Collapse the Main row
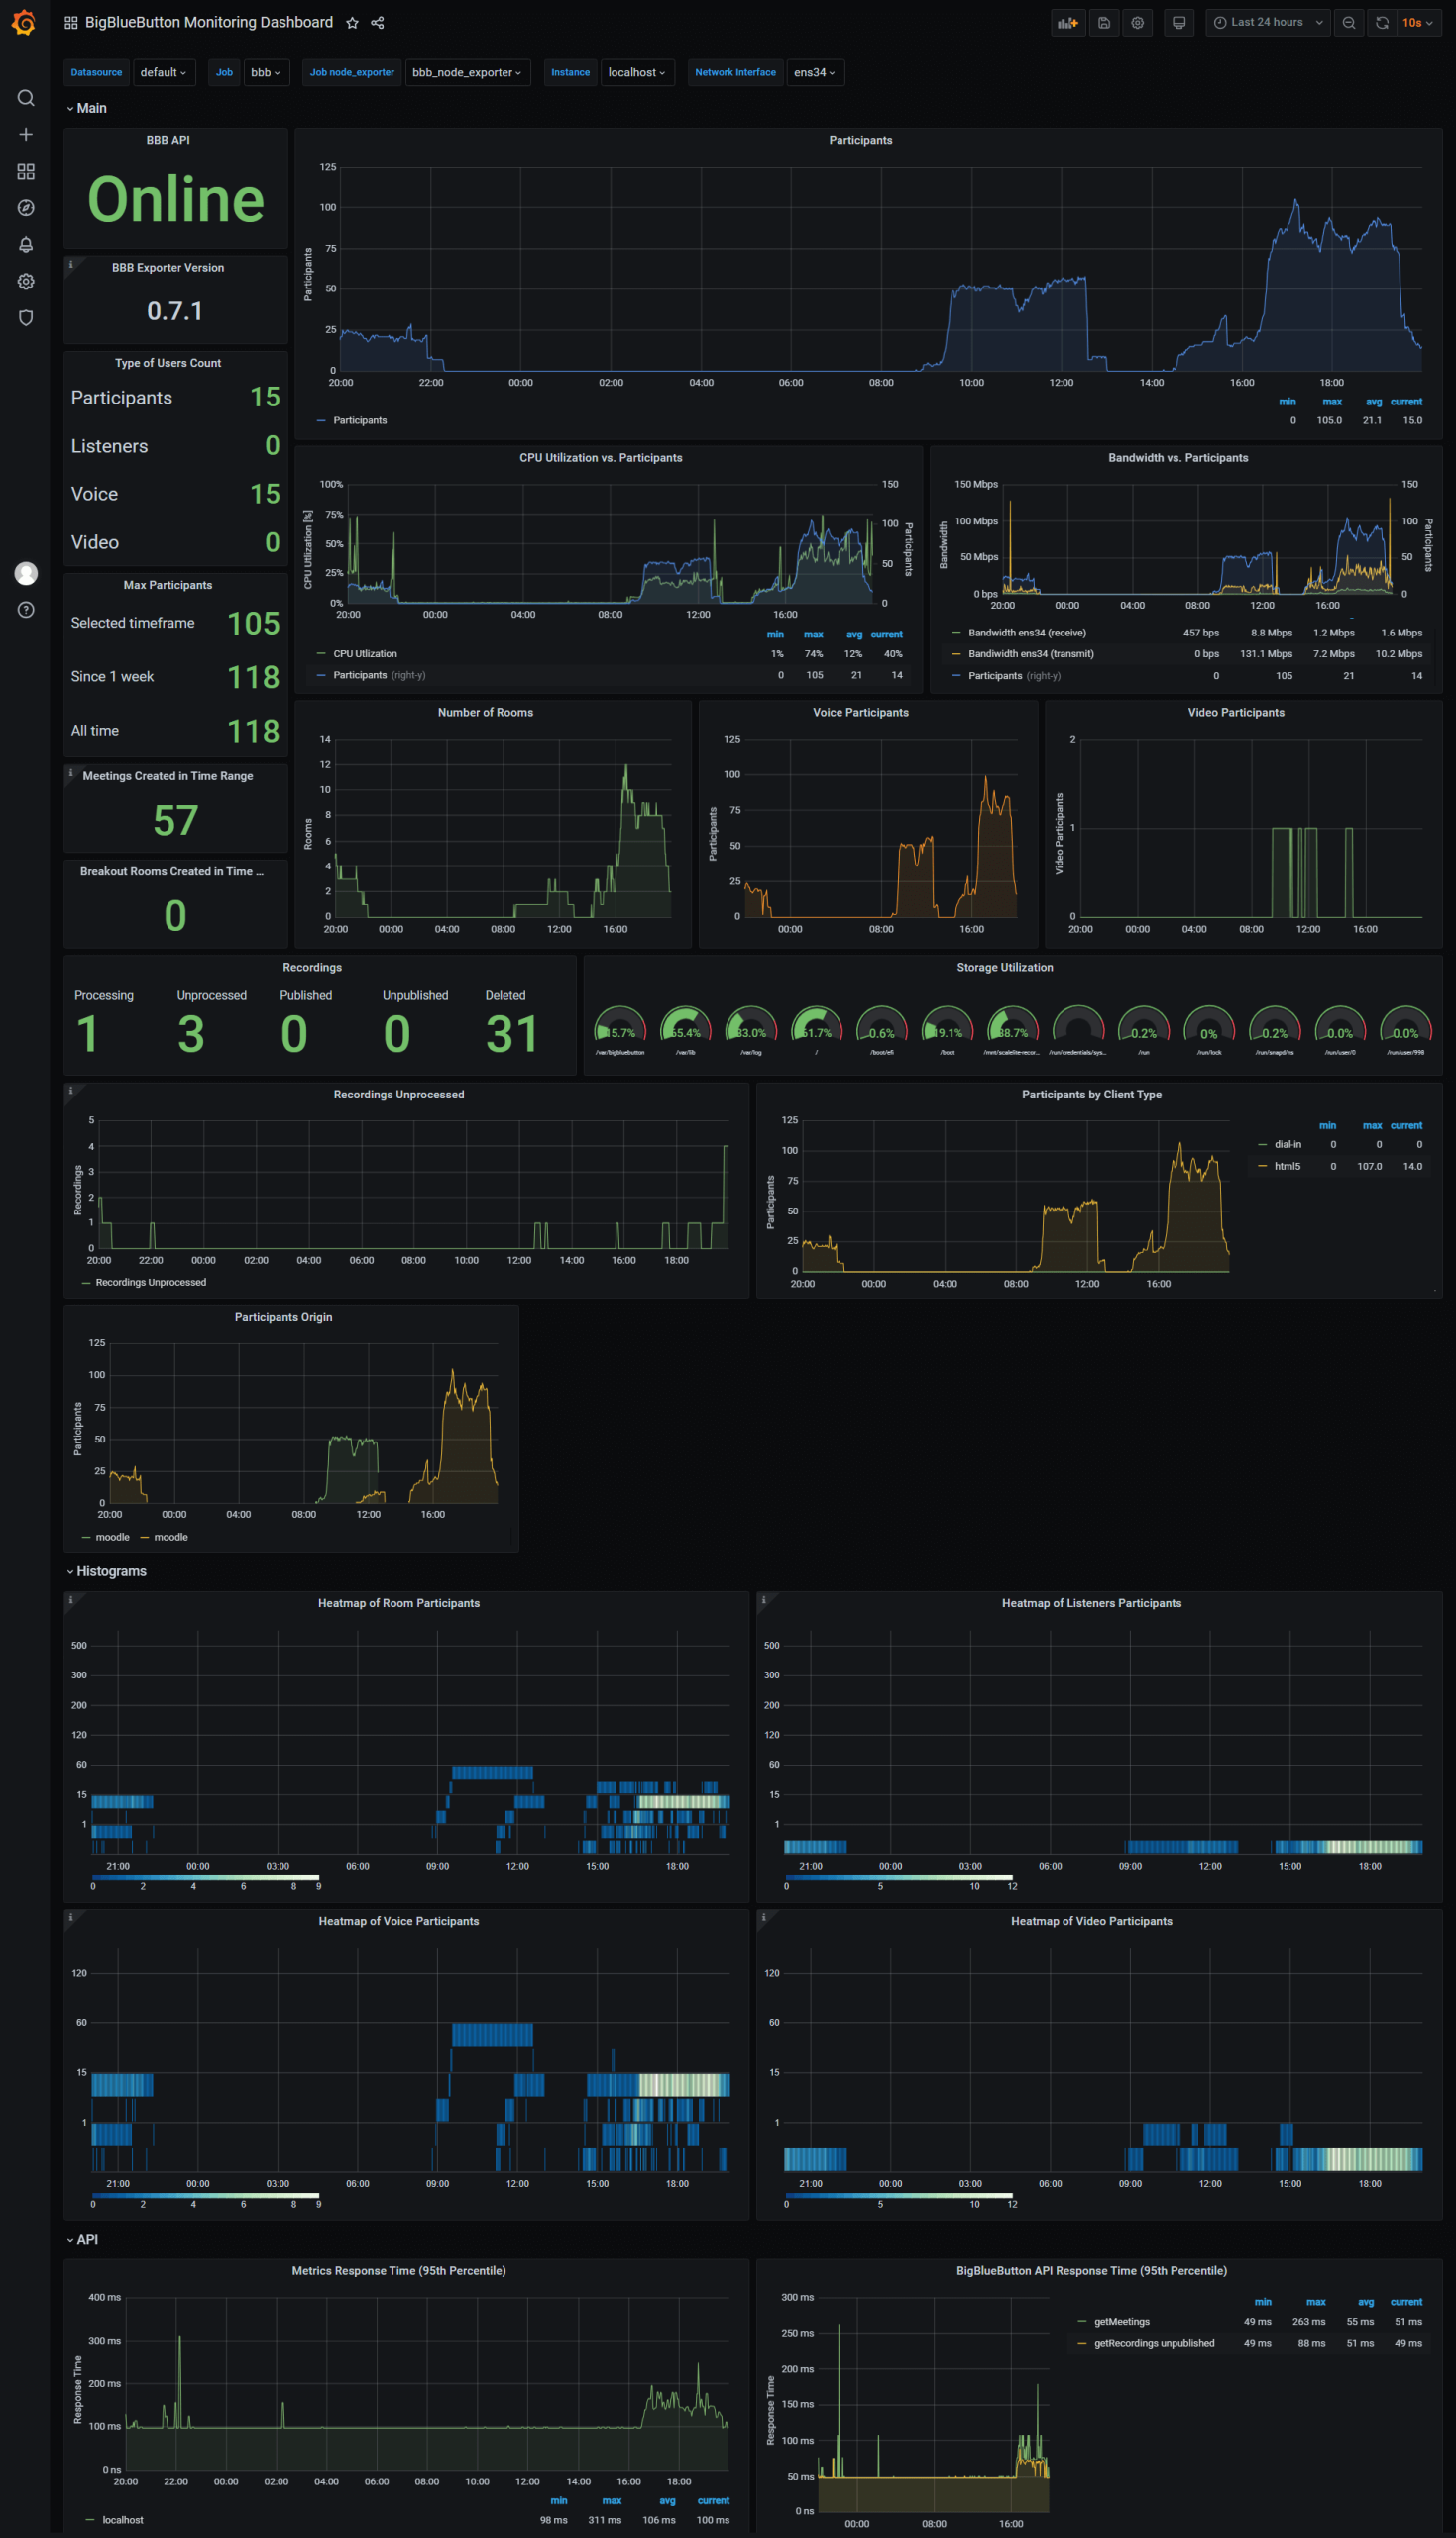This screenshot has width=1456, height=2538. [86, 108]
